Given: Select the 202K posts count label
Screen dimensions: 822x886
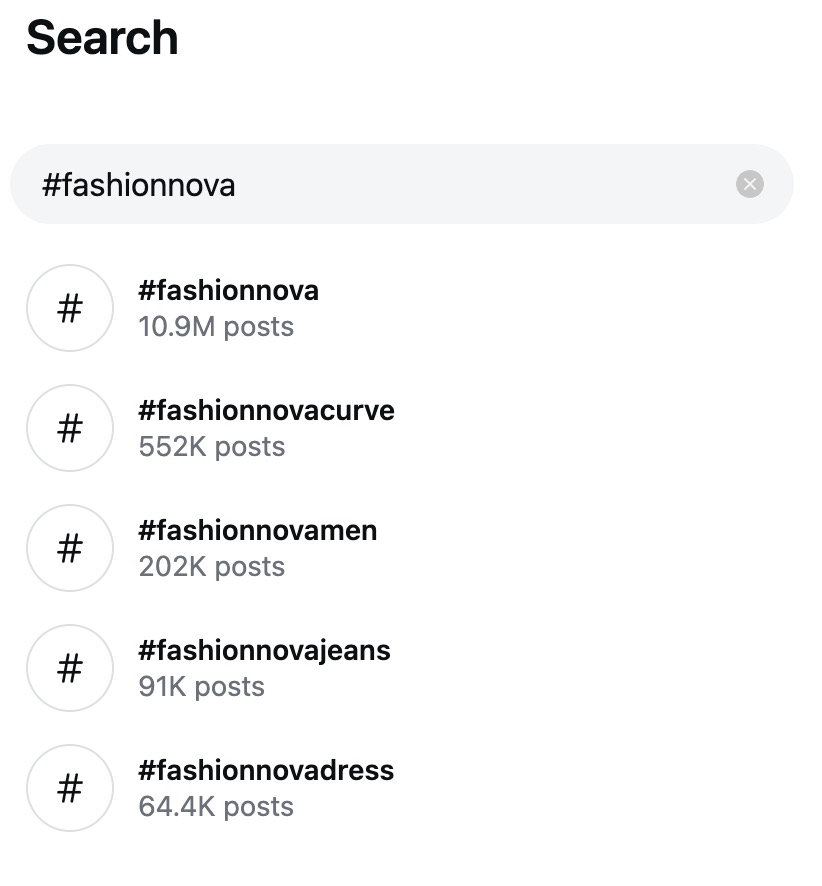Looking at the screenshot, I should [211, 567].
